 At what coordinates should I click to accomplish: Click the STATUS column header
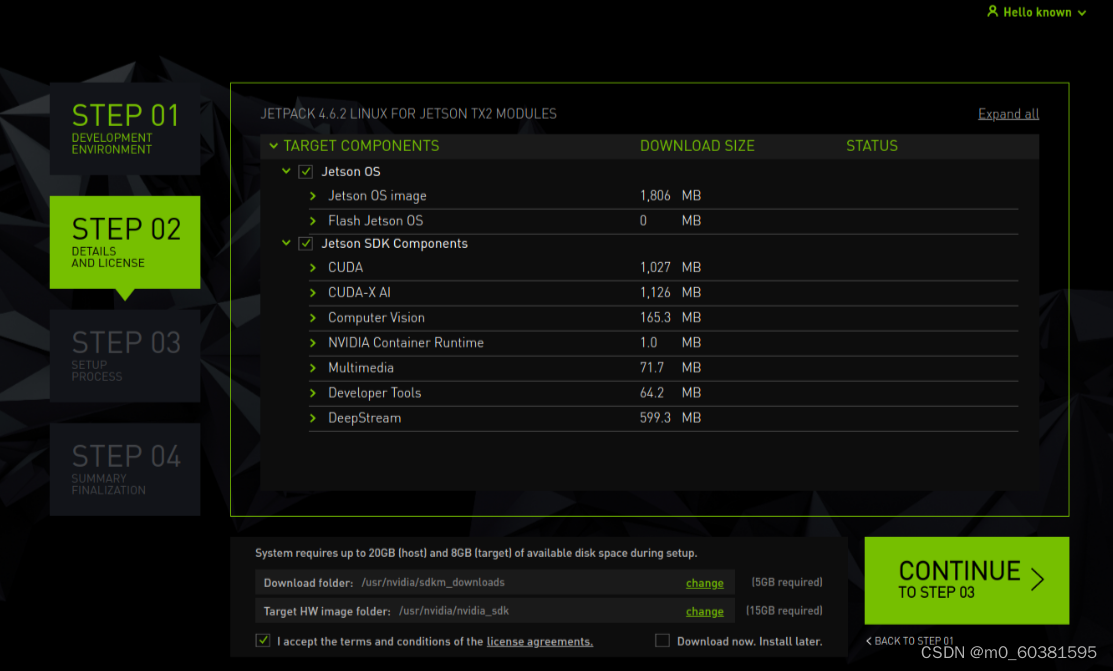click(x=872, y=146)
